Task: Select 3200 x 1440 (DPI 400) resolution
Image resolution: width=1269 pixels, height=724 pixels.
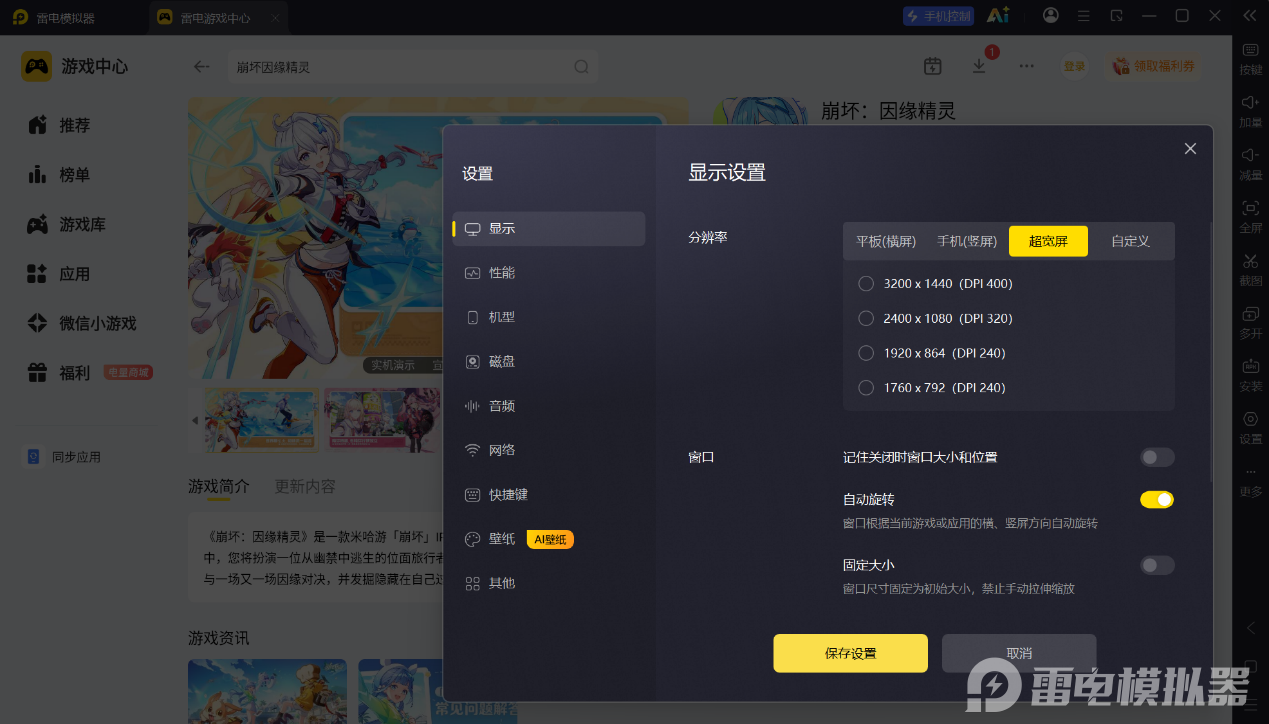Action: pyautogui.click(x=936, y=284)
